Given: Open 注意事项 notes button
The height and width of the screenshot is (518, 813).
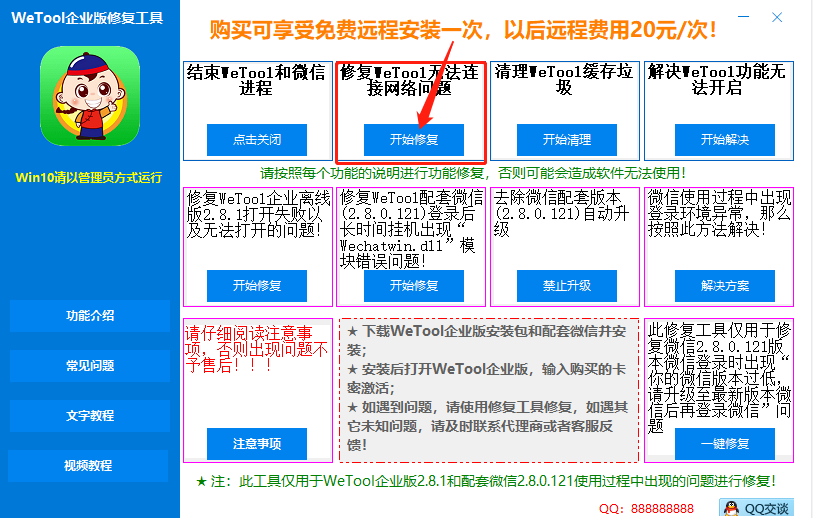Looking at the screenshot, I should (257, 444).
